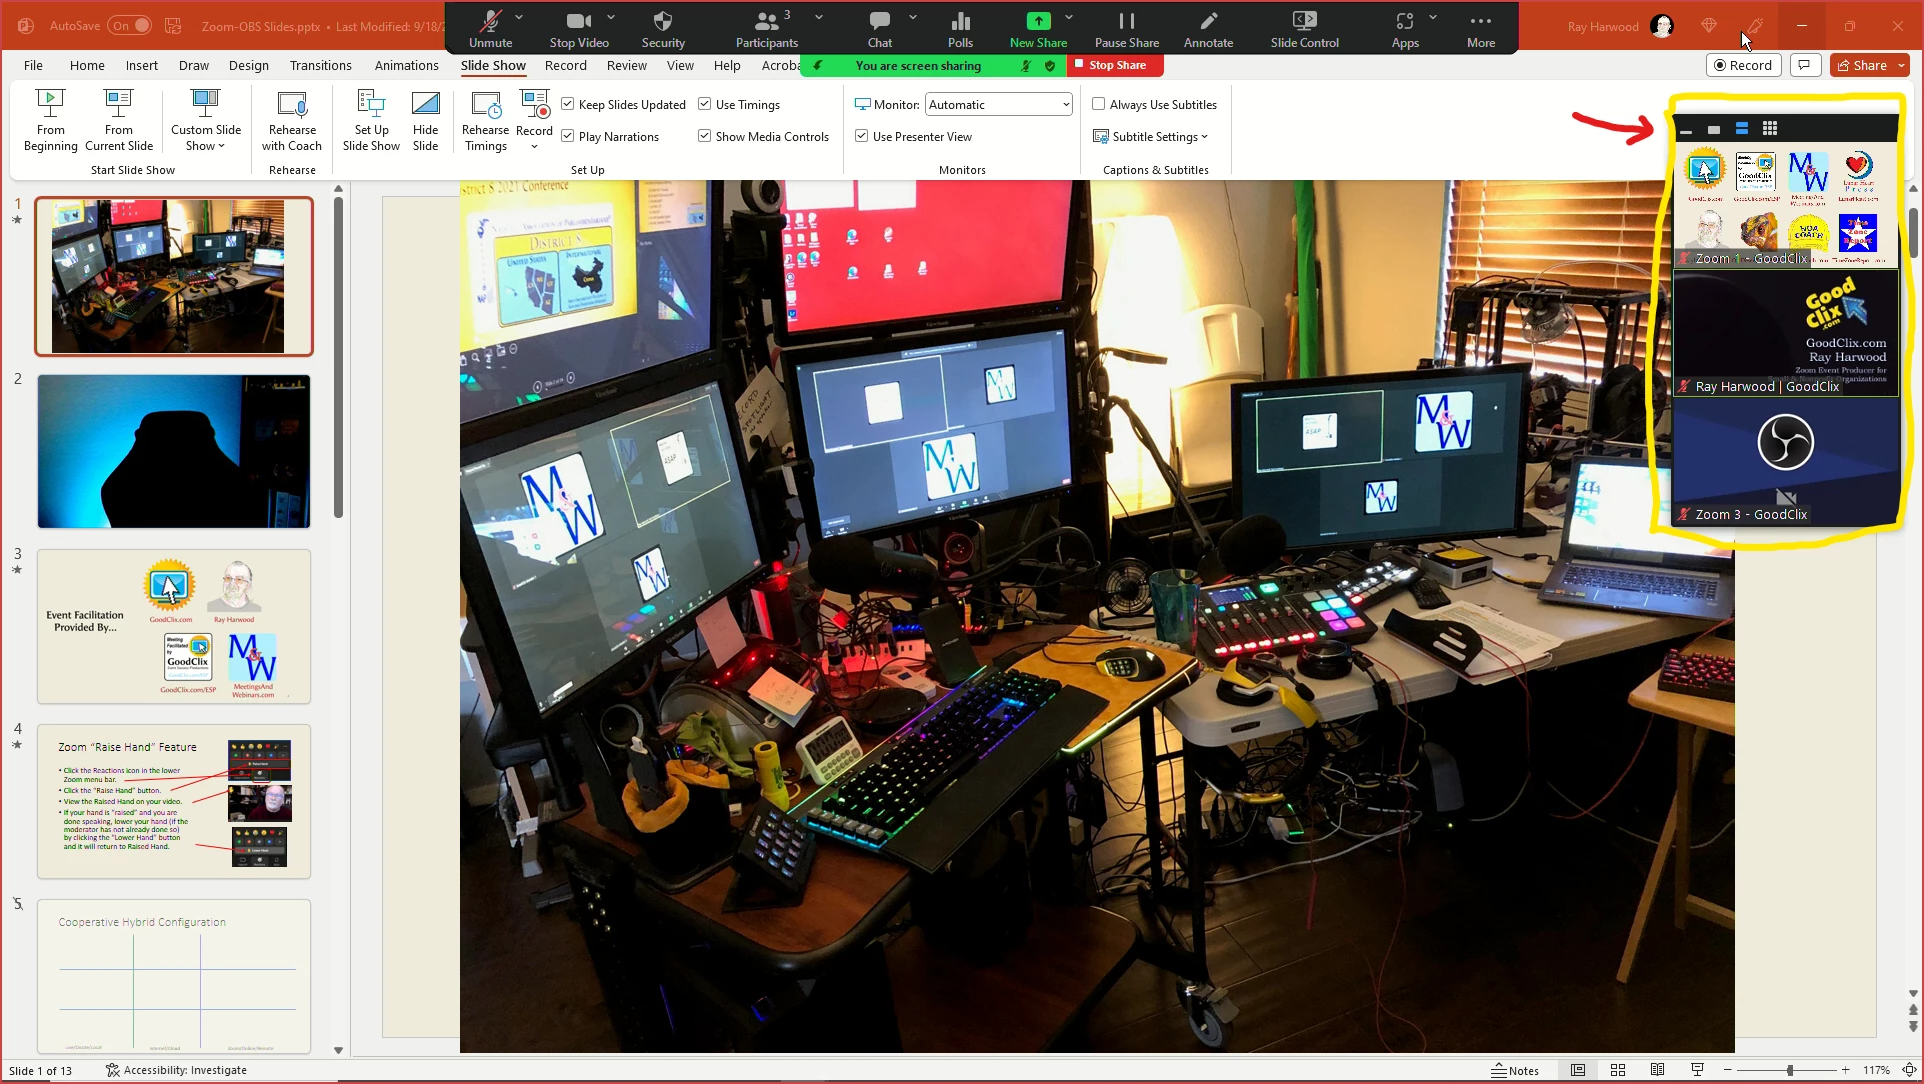Click the red Stop Share button
Screen dimensions: 1924x1084
(x=1115, y=65)
